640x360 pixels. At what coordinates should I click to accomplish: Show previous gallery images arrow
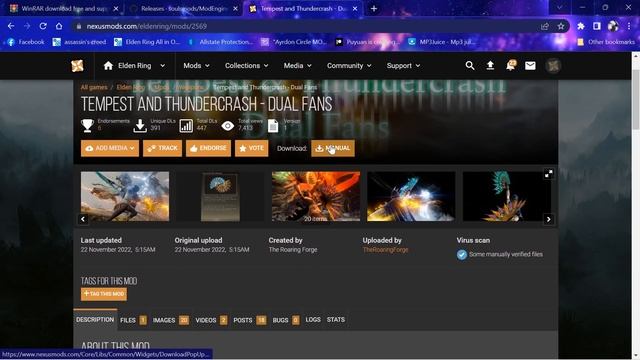[x=83, y=219]
